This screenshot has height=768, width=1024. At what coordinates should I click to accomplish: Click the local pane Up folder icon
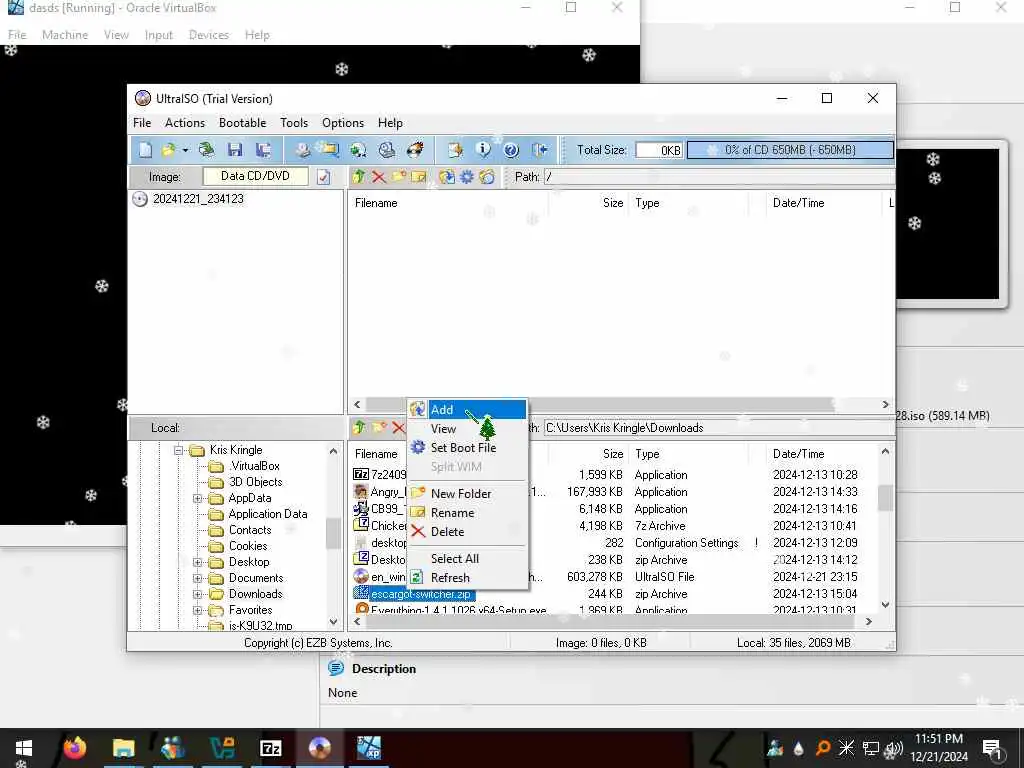(359, 428)
